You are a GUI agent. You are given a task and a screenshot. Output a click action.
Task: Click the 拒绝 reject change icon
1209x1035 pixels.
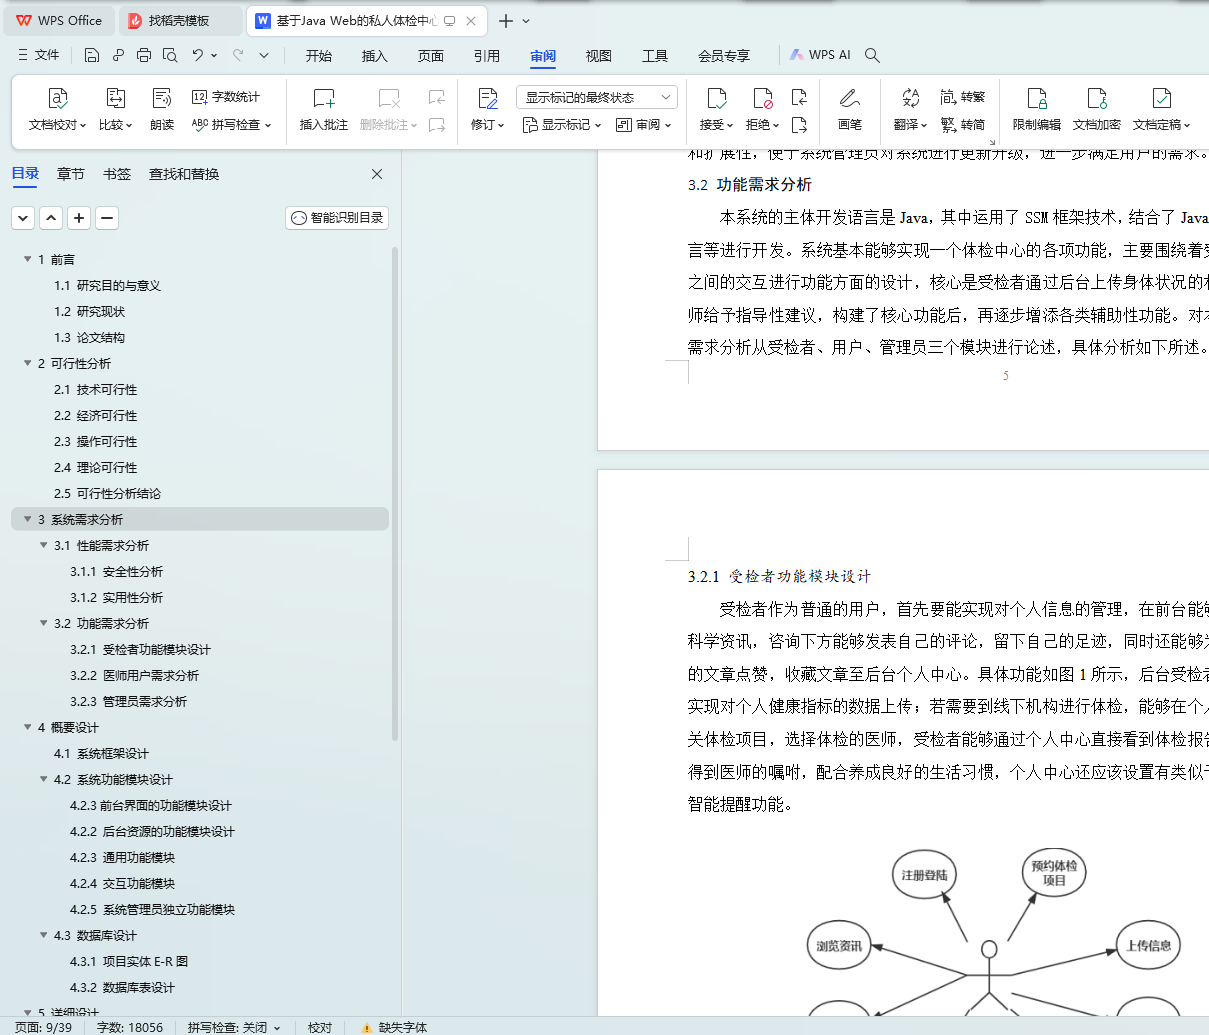pyautogui.click(x=763, y=98)
